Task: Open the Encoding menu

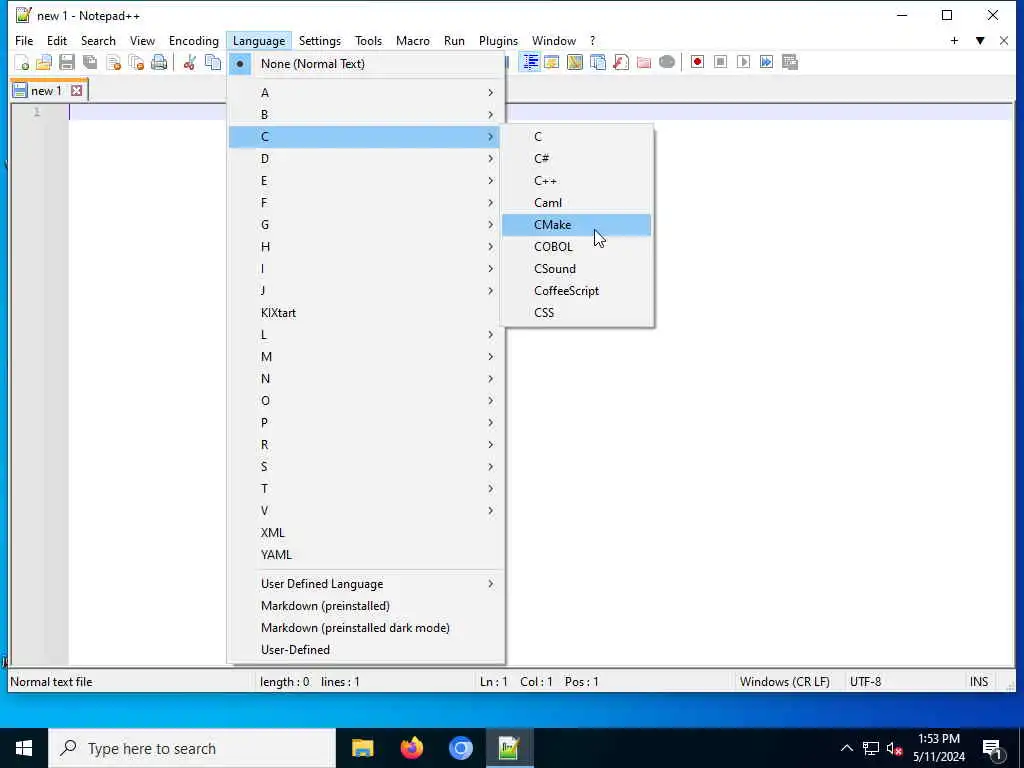Action: pyautogui.click(x=193, y=40)
